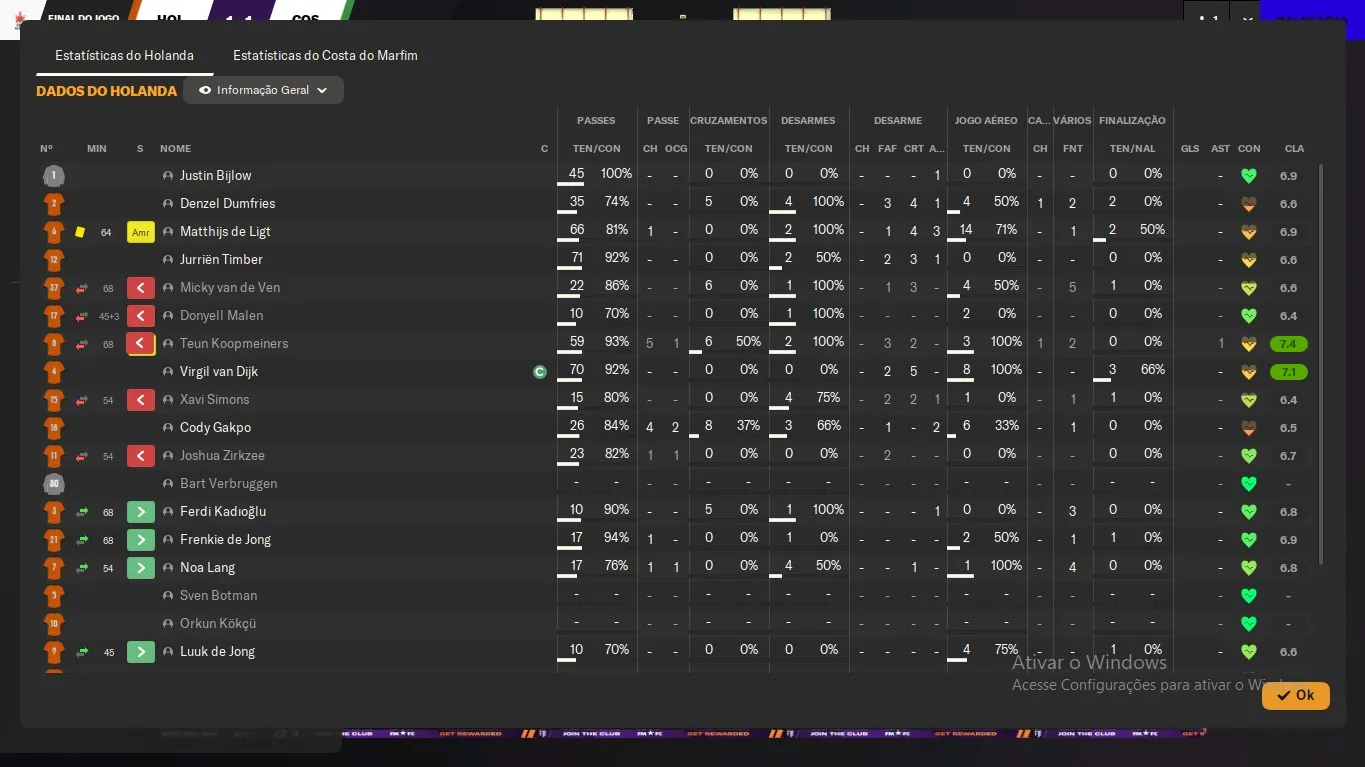The width and height of the screenshot is (1365, 767).
Task: Open Cody Gakpo's player name link
Action: [215, 428]
